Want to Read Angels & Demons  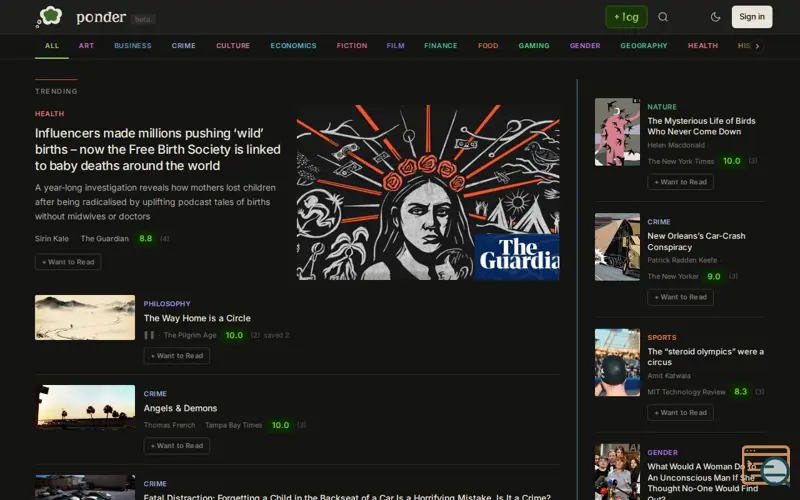click(177, 445)
